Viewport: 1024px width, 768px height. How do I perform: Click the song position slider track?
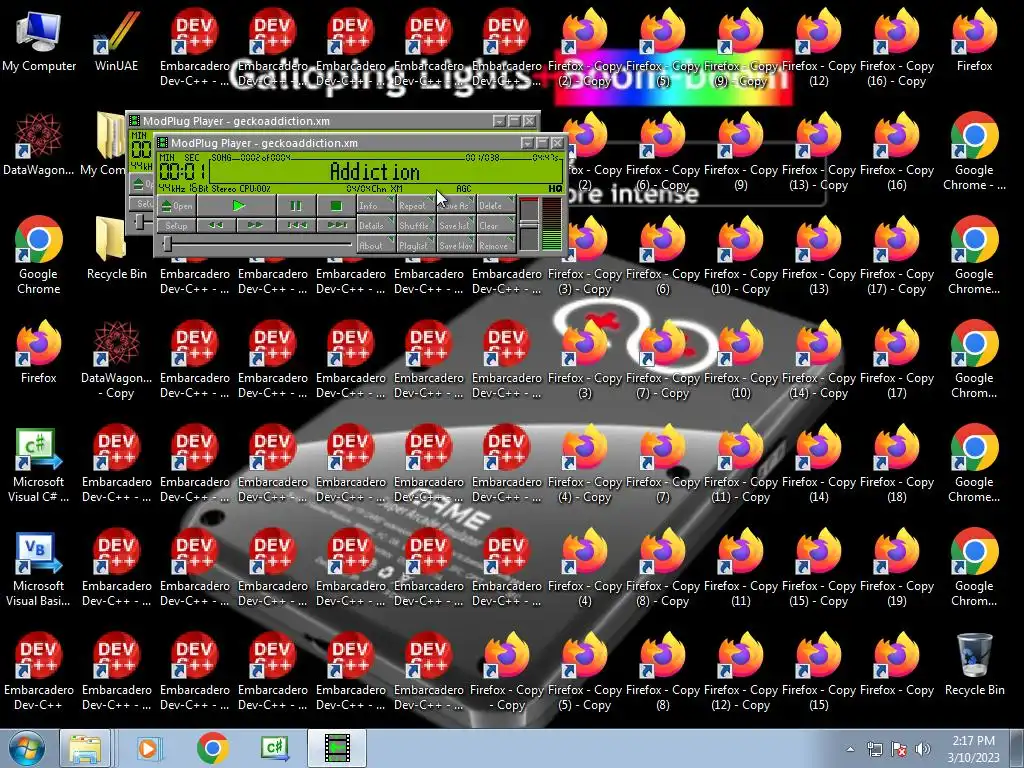[257, 244]
